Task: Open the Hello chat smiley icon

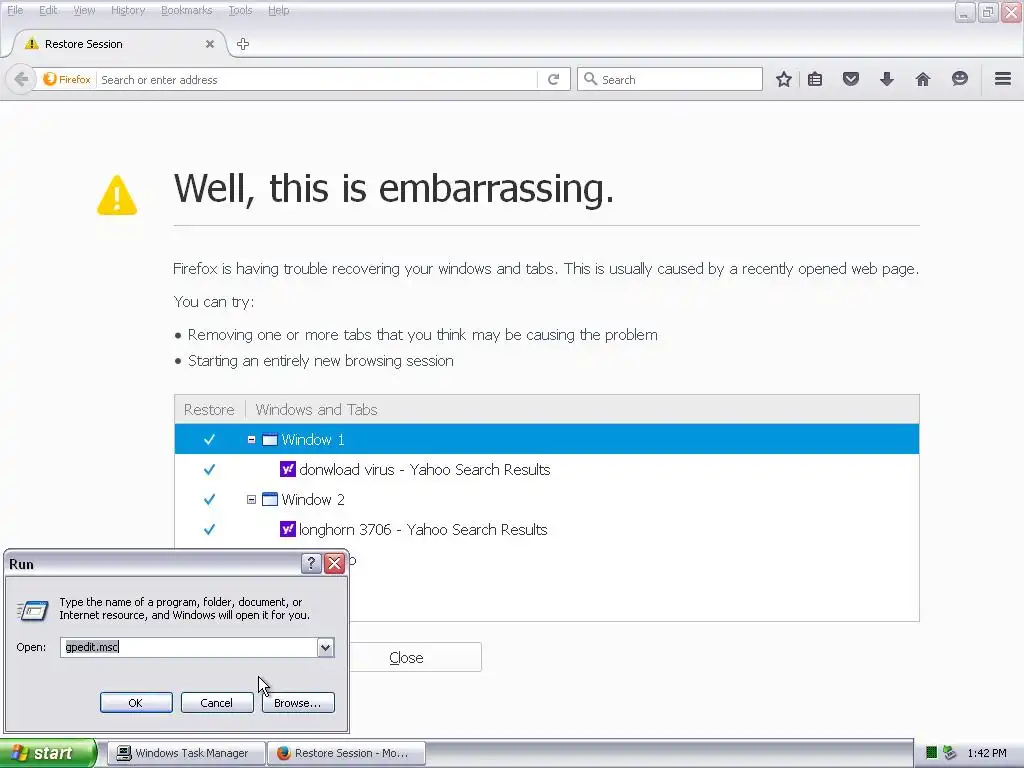Action: click(959, 79)
